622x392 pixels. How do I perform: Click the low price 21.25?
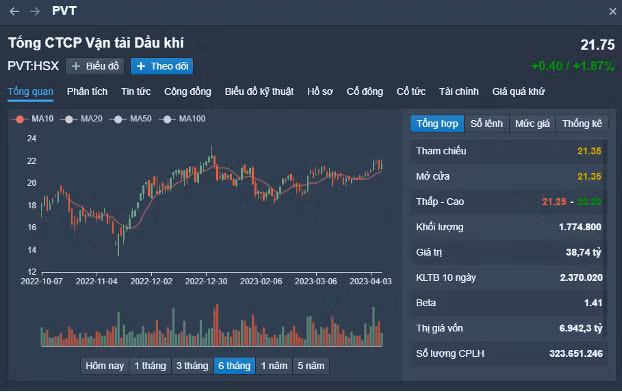pos(554,202)
